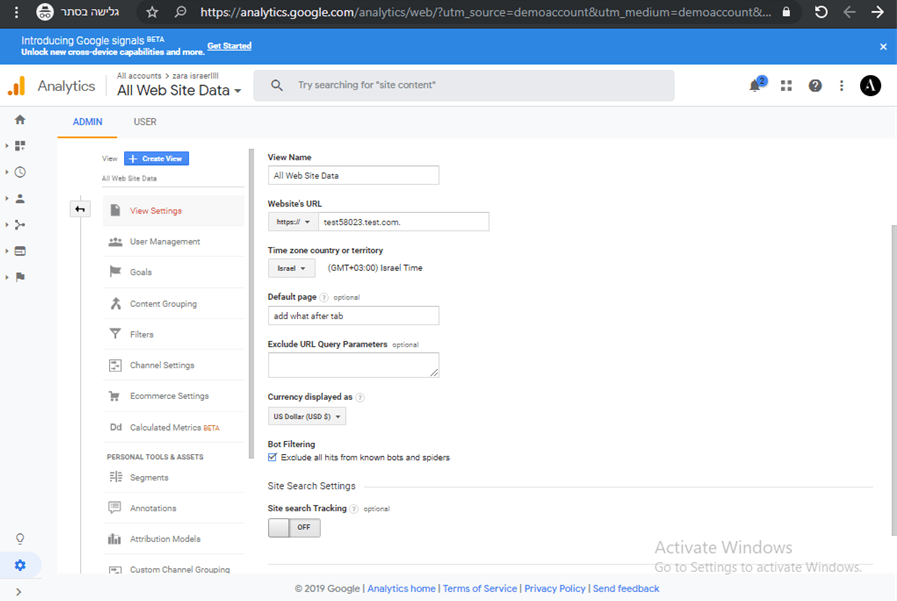Open the Israel time zone country dropdown

(291, 268)
